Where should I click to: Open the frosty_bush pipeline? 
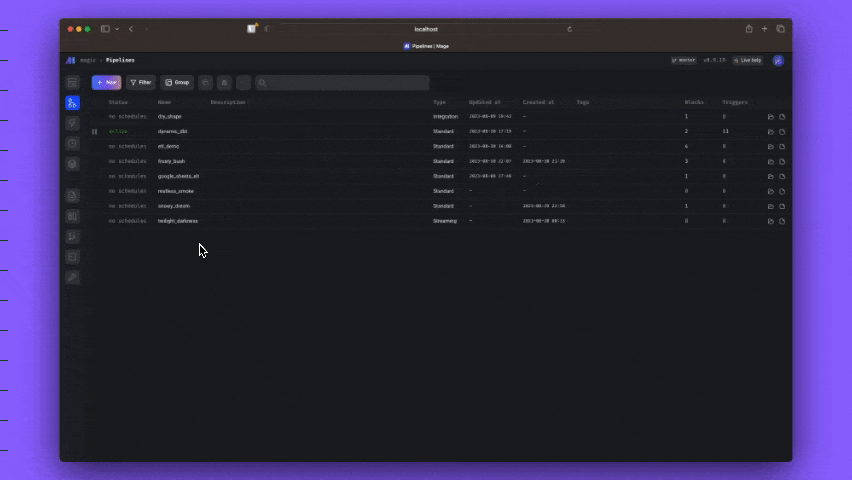171,161
